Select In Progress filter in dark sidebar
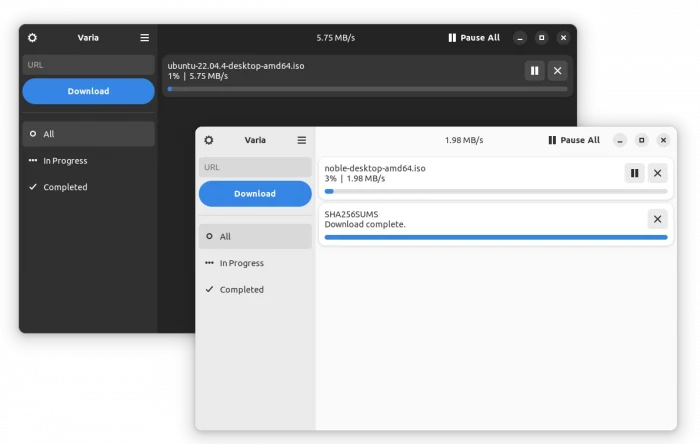700x444 pixels. point(65,161)
